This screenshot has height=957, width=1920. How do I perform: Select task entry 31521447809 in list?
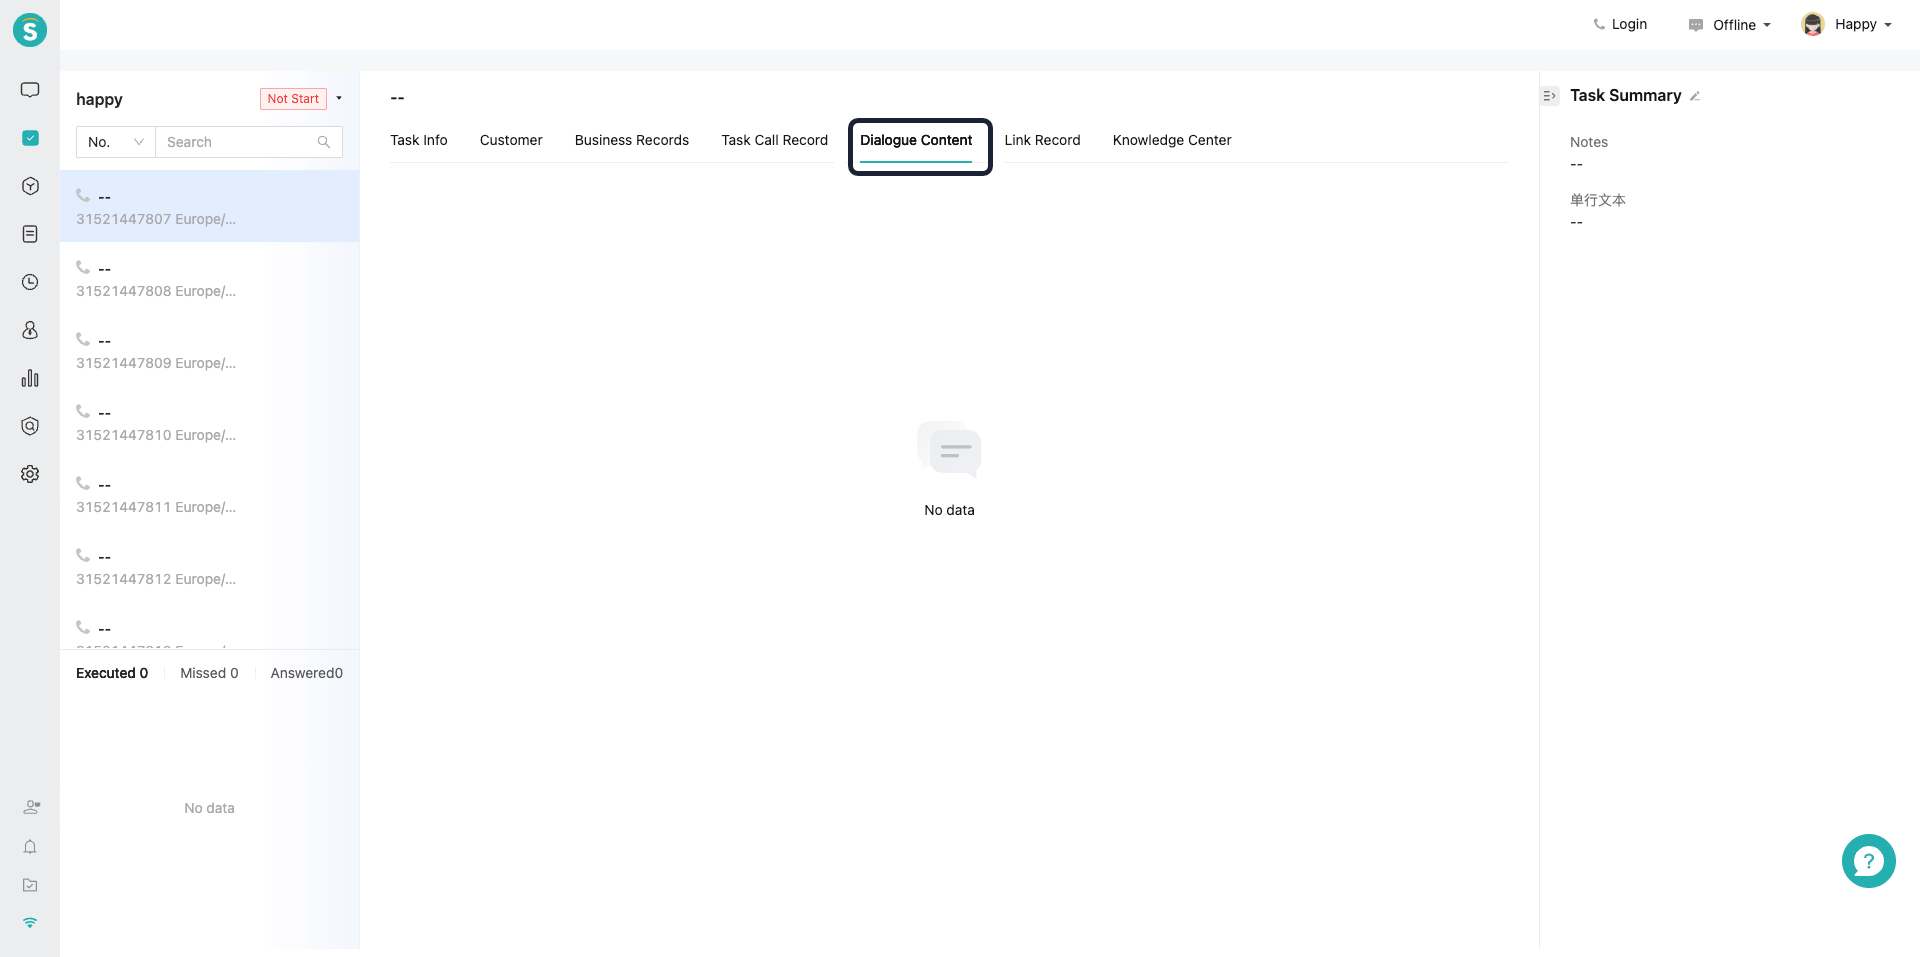pos(209,350)
